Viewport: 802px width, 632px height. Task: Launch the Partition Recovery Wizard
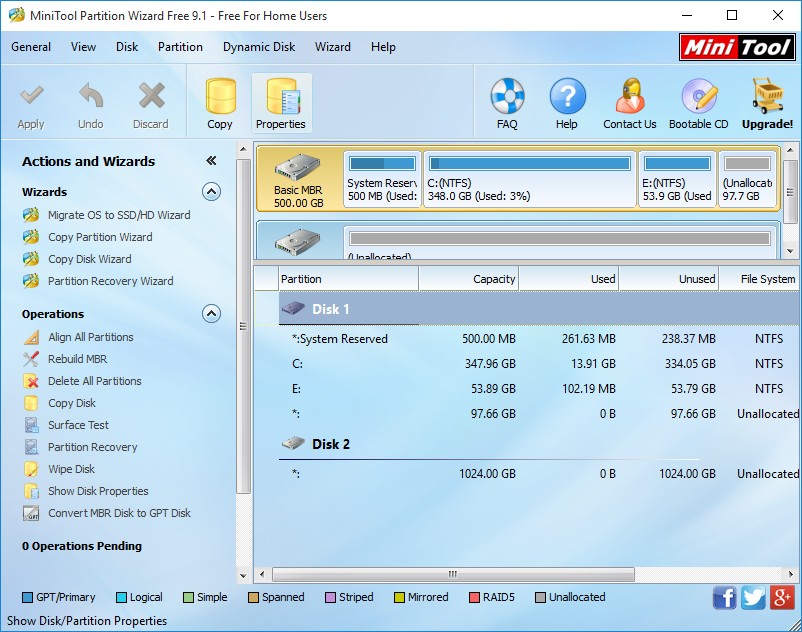click(110, 281)
